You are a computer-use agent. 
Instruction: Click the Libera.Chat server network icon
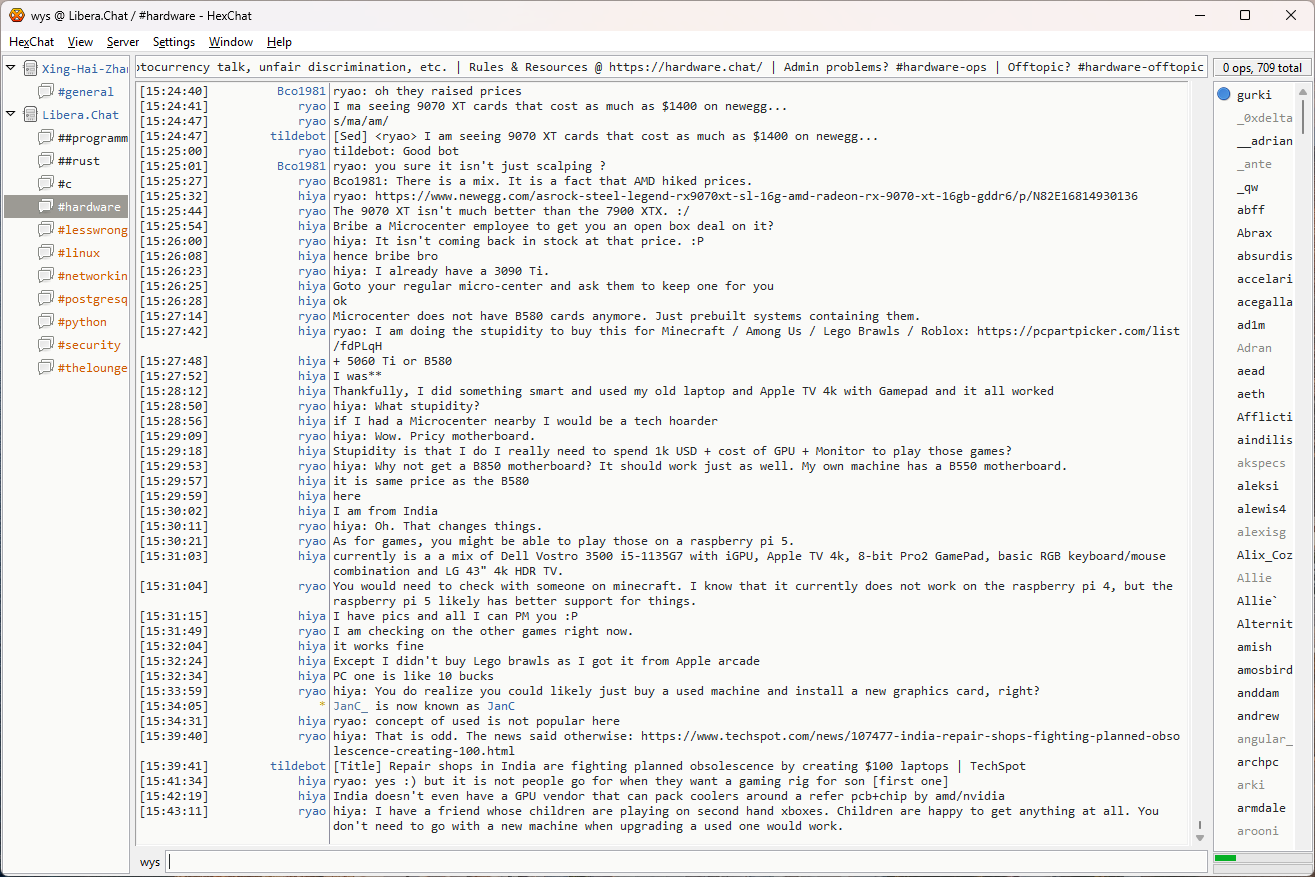coord(30,115)
